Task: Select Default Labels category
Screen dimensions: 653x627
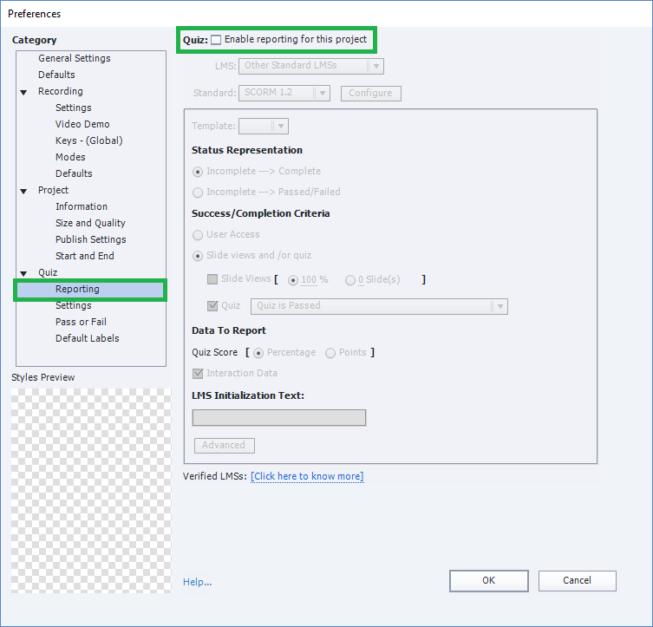Action: pos(87,338)
